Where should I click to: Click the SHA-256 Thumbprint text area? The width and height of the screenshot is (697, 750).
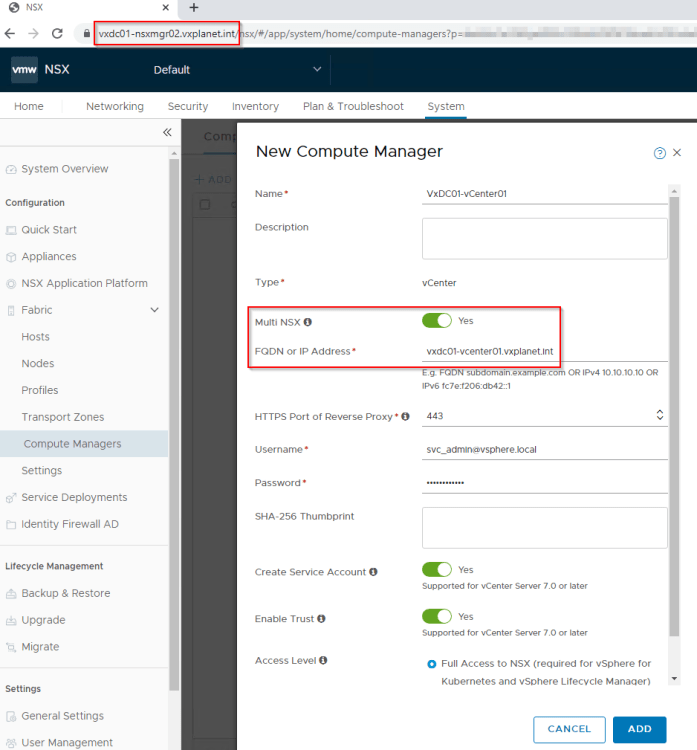(x=544, y=528)
